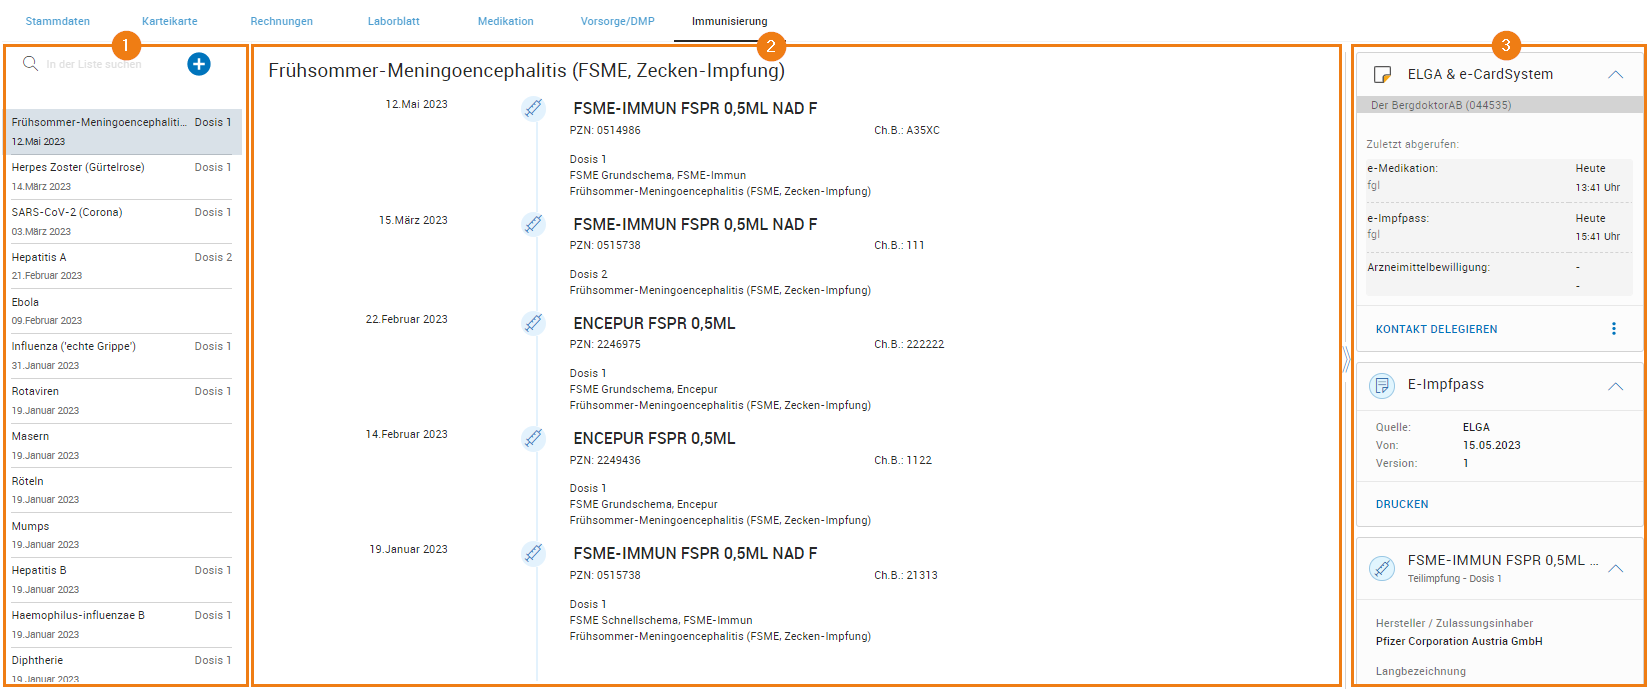Collapse the E-Impfpass panel
This screenshot has width=1649, height=689.
pos(1615,386)
